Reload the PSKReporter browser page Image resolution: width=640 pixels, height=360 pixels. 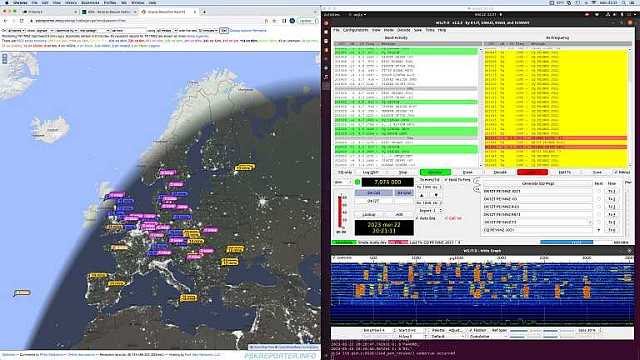pos(22,20)
